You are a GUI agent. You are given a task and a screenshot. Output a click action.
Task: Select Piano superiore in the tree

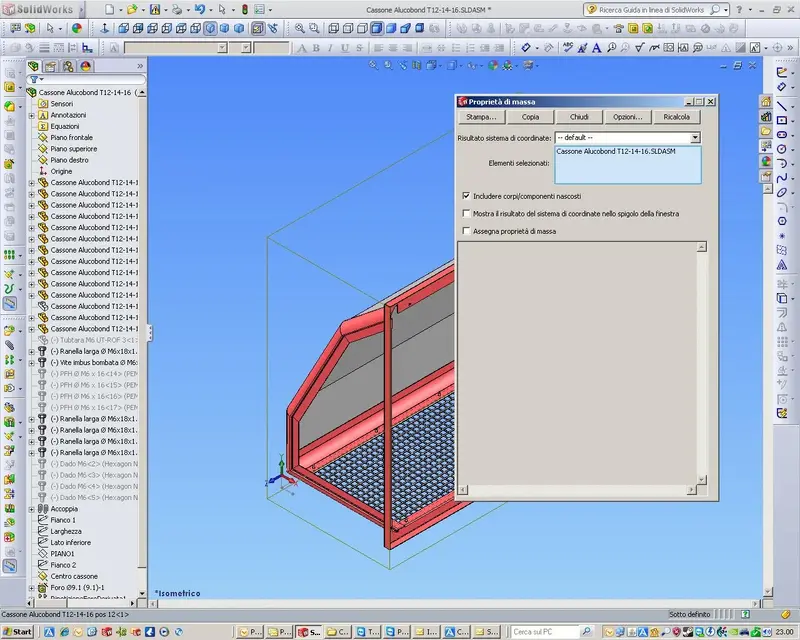73,149
